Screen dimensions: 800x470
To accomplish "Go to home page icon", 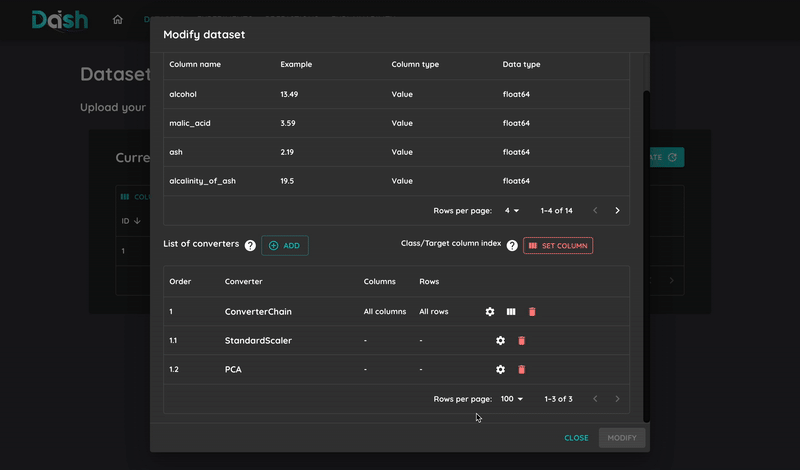I will click(118, 19).
